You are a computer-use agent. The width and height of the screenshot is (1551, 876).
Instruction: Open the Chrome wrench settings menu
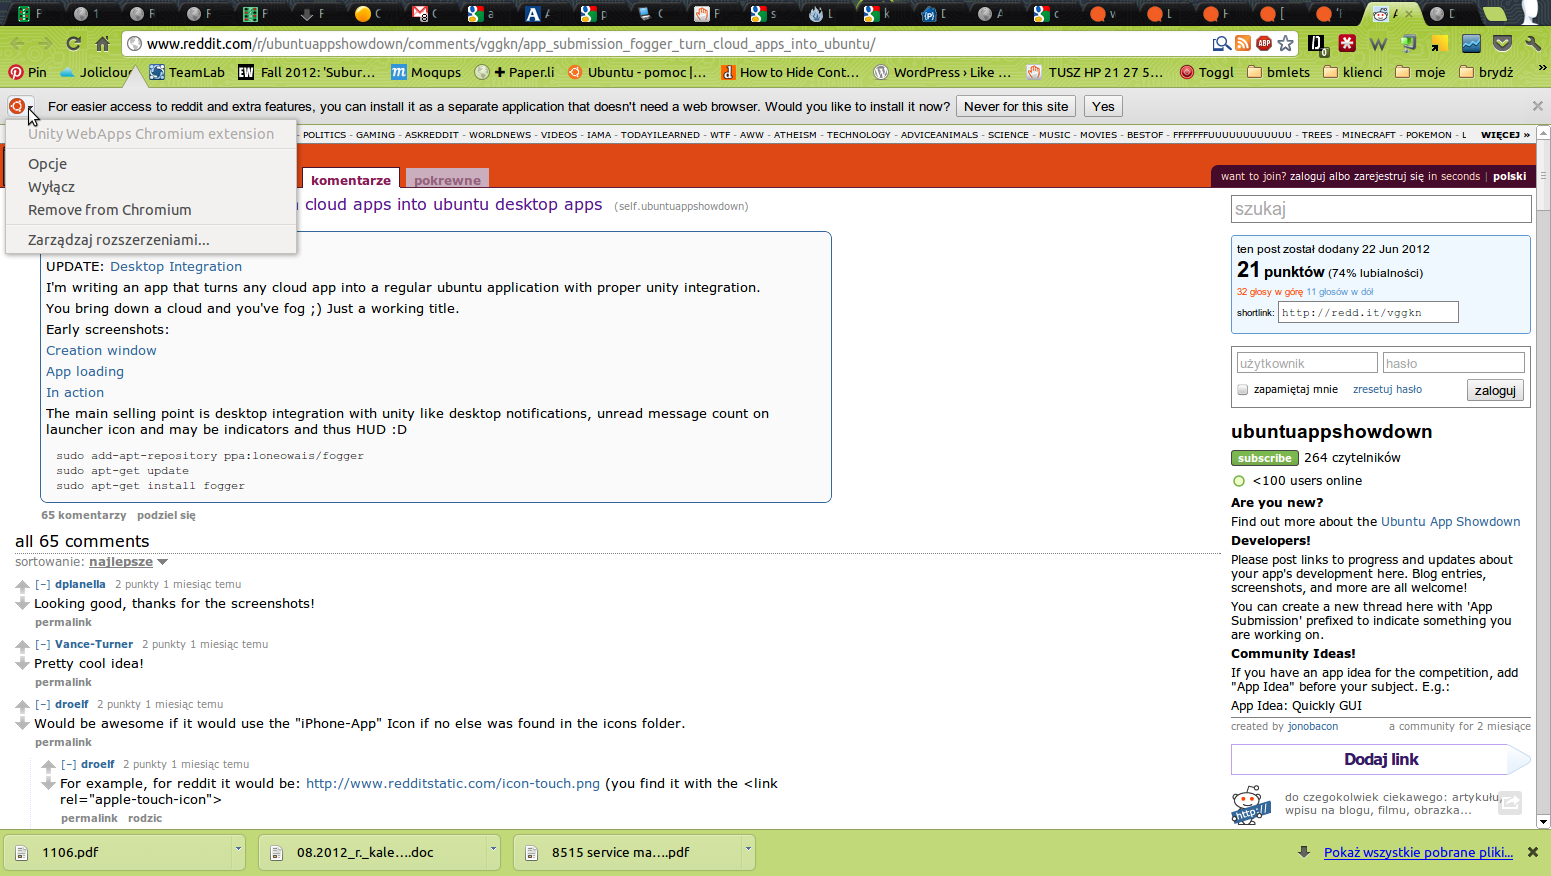pyautogui.click(x=1533, y=43)
